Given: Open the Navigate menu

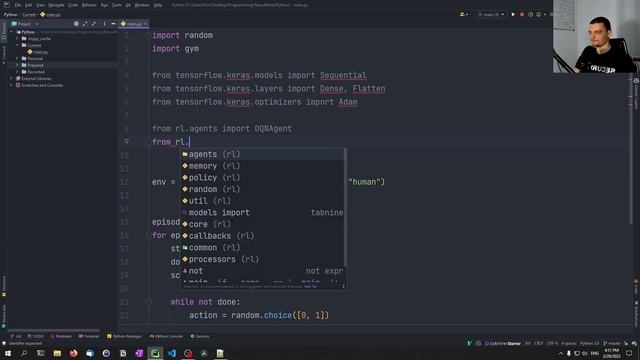Looking at the screenshot, I should 56,5.
